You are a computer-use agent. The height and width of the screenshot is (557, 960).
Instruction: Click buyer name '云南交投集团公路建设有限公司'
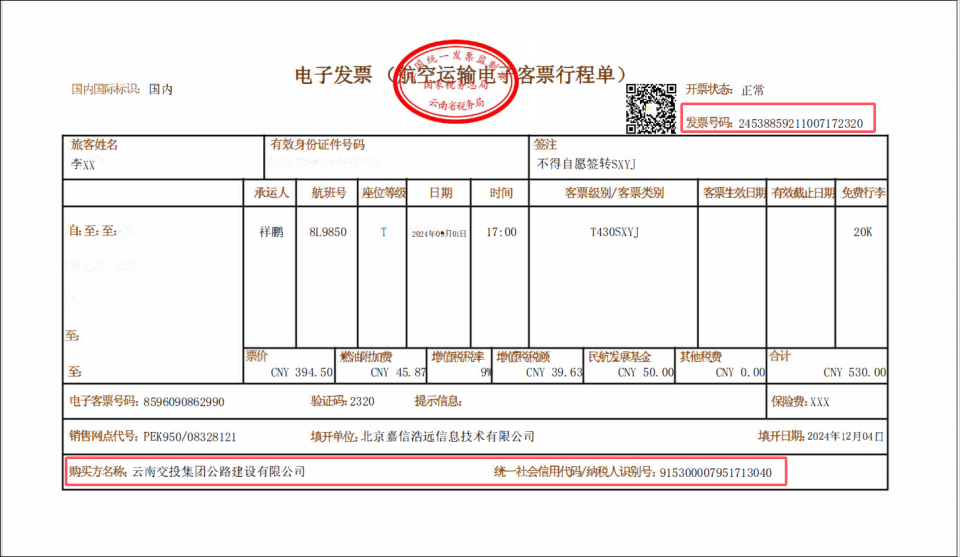click(219, 471)
